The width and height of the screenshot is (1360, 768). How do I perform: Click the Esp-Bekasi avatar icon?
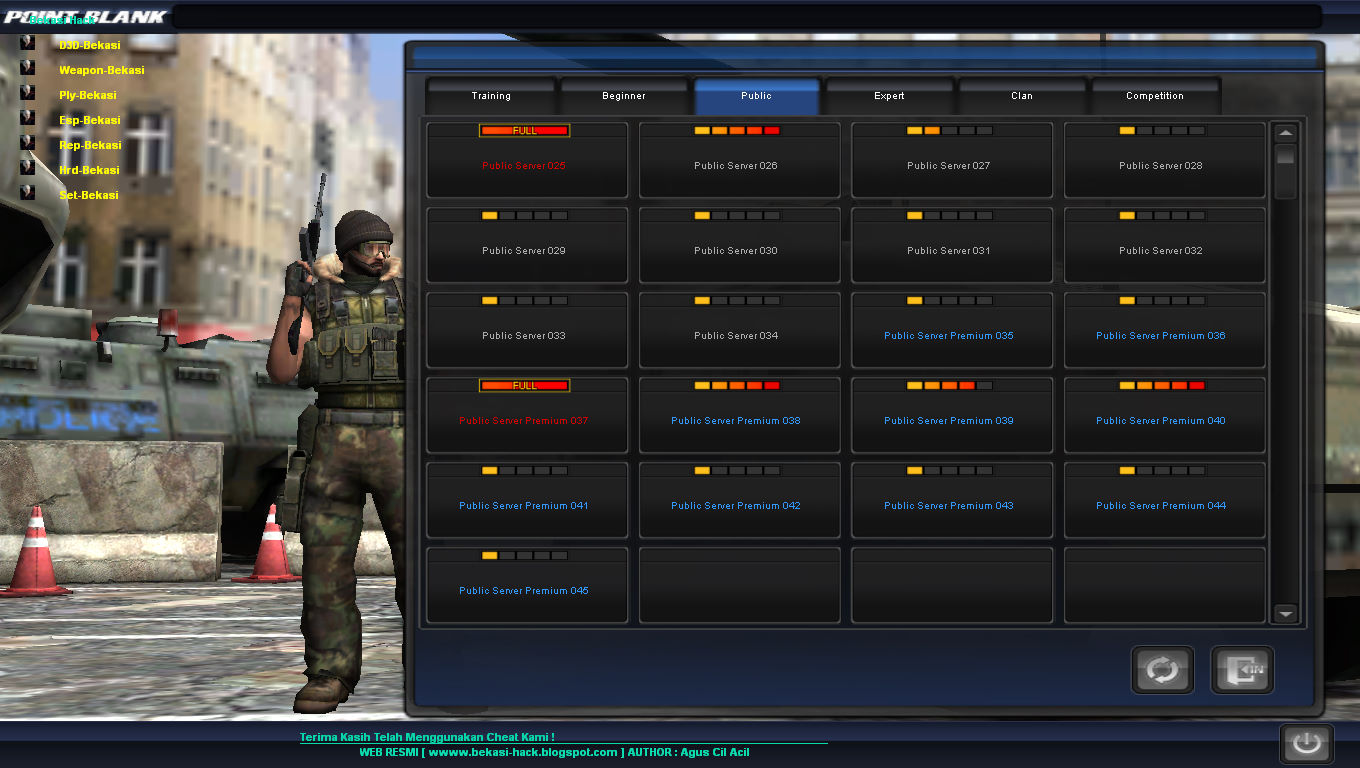pos(25,119)
